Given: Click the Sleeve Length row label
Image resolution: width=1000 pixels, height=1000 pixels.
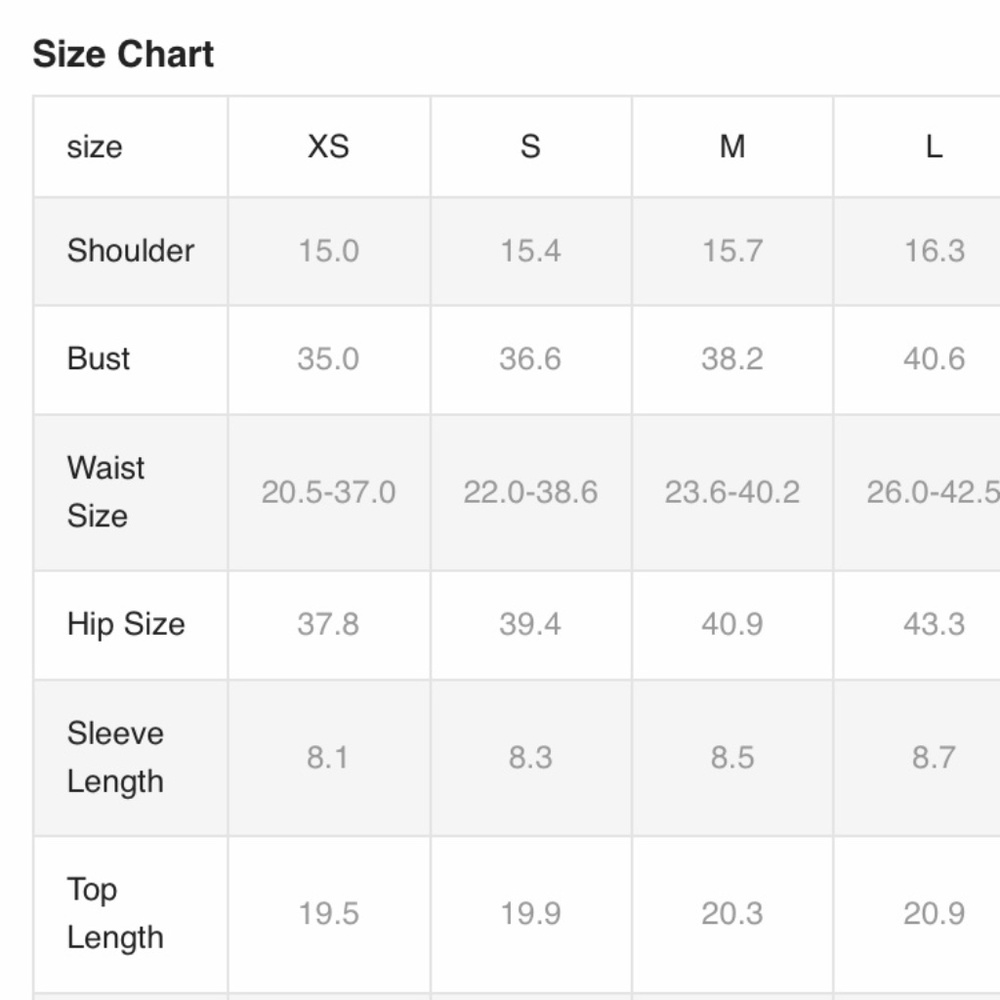Looking at the screenshot, I should [x=115, y=757].
